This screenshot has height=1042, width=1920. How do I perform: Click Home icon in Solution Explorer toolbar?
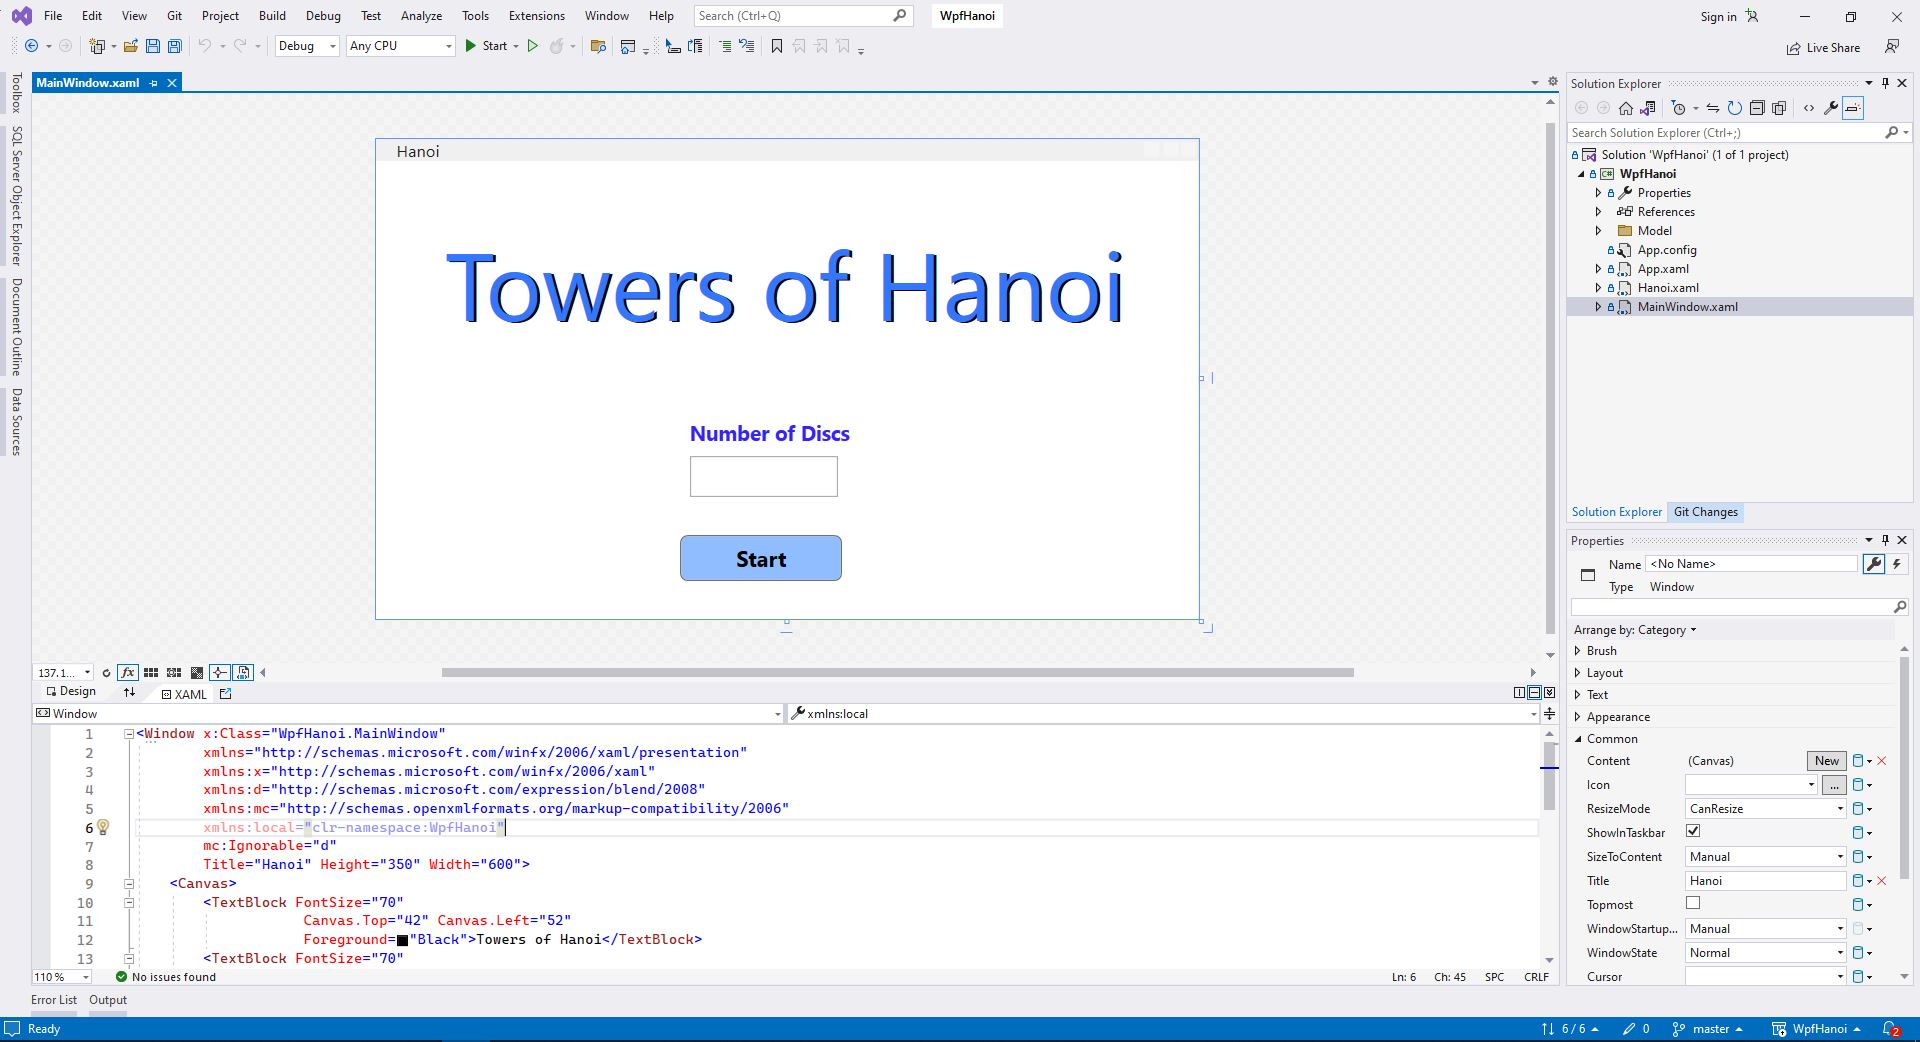coord(1626,108)
